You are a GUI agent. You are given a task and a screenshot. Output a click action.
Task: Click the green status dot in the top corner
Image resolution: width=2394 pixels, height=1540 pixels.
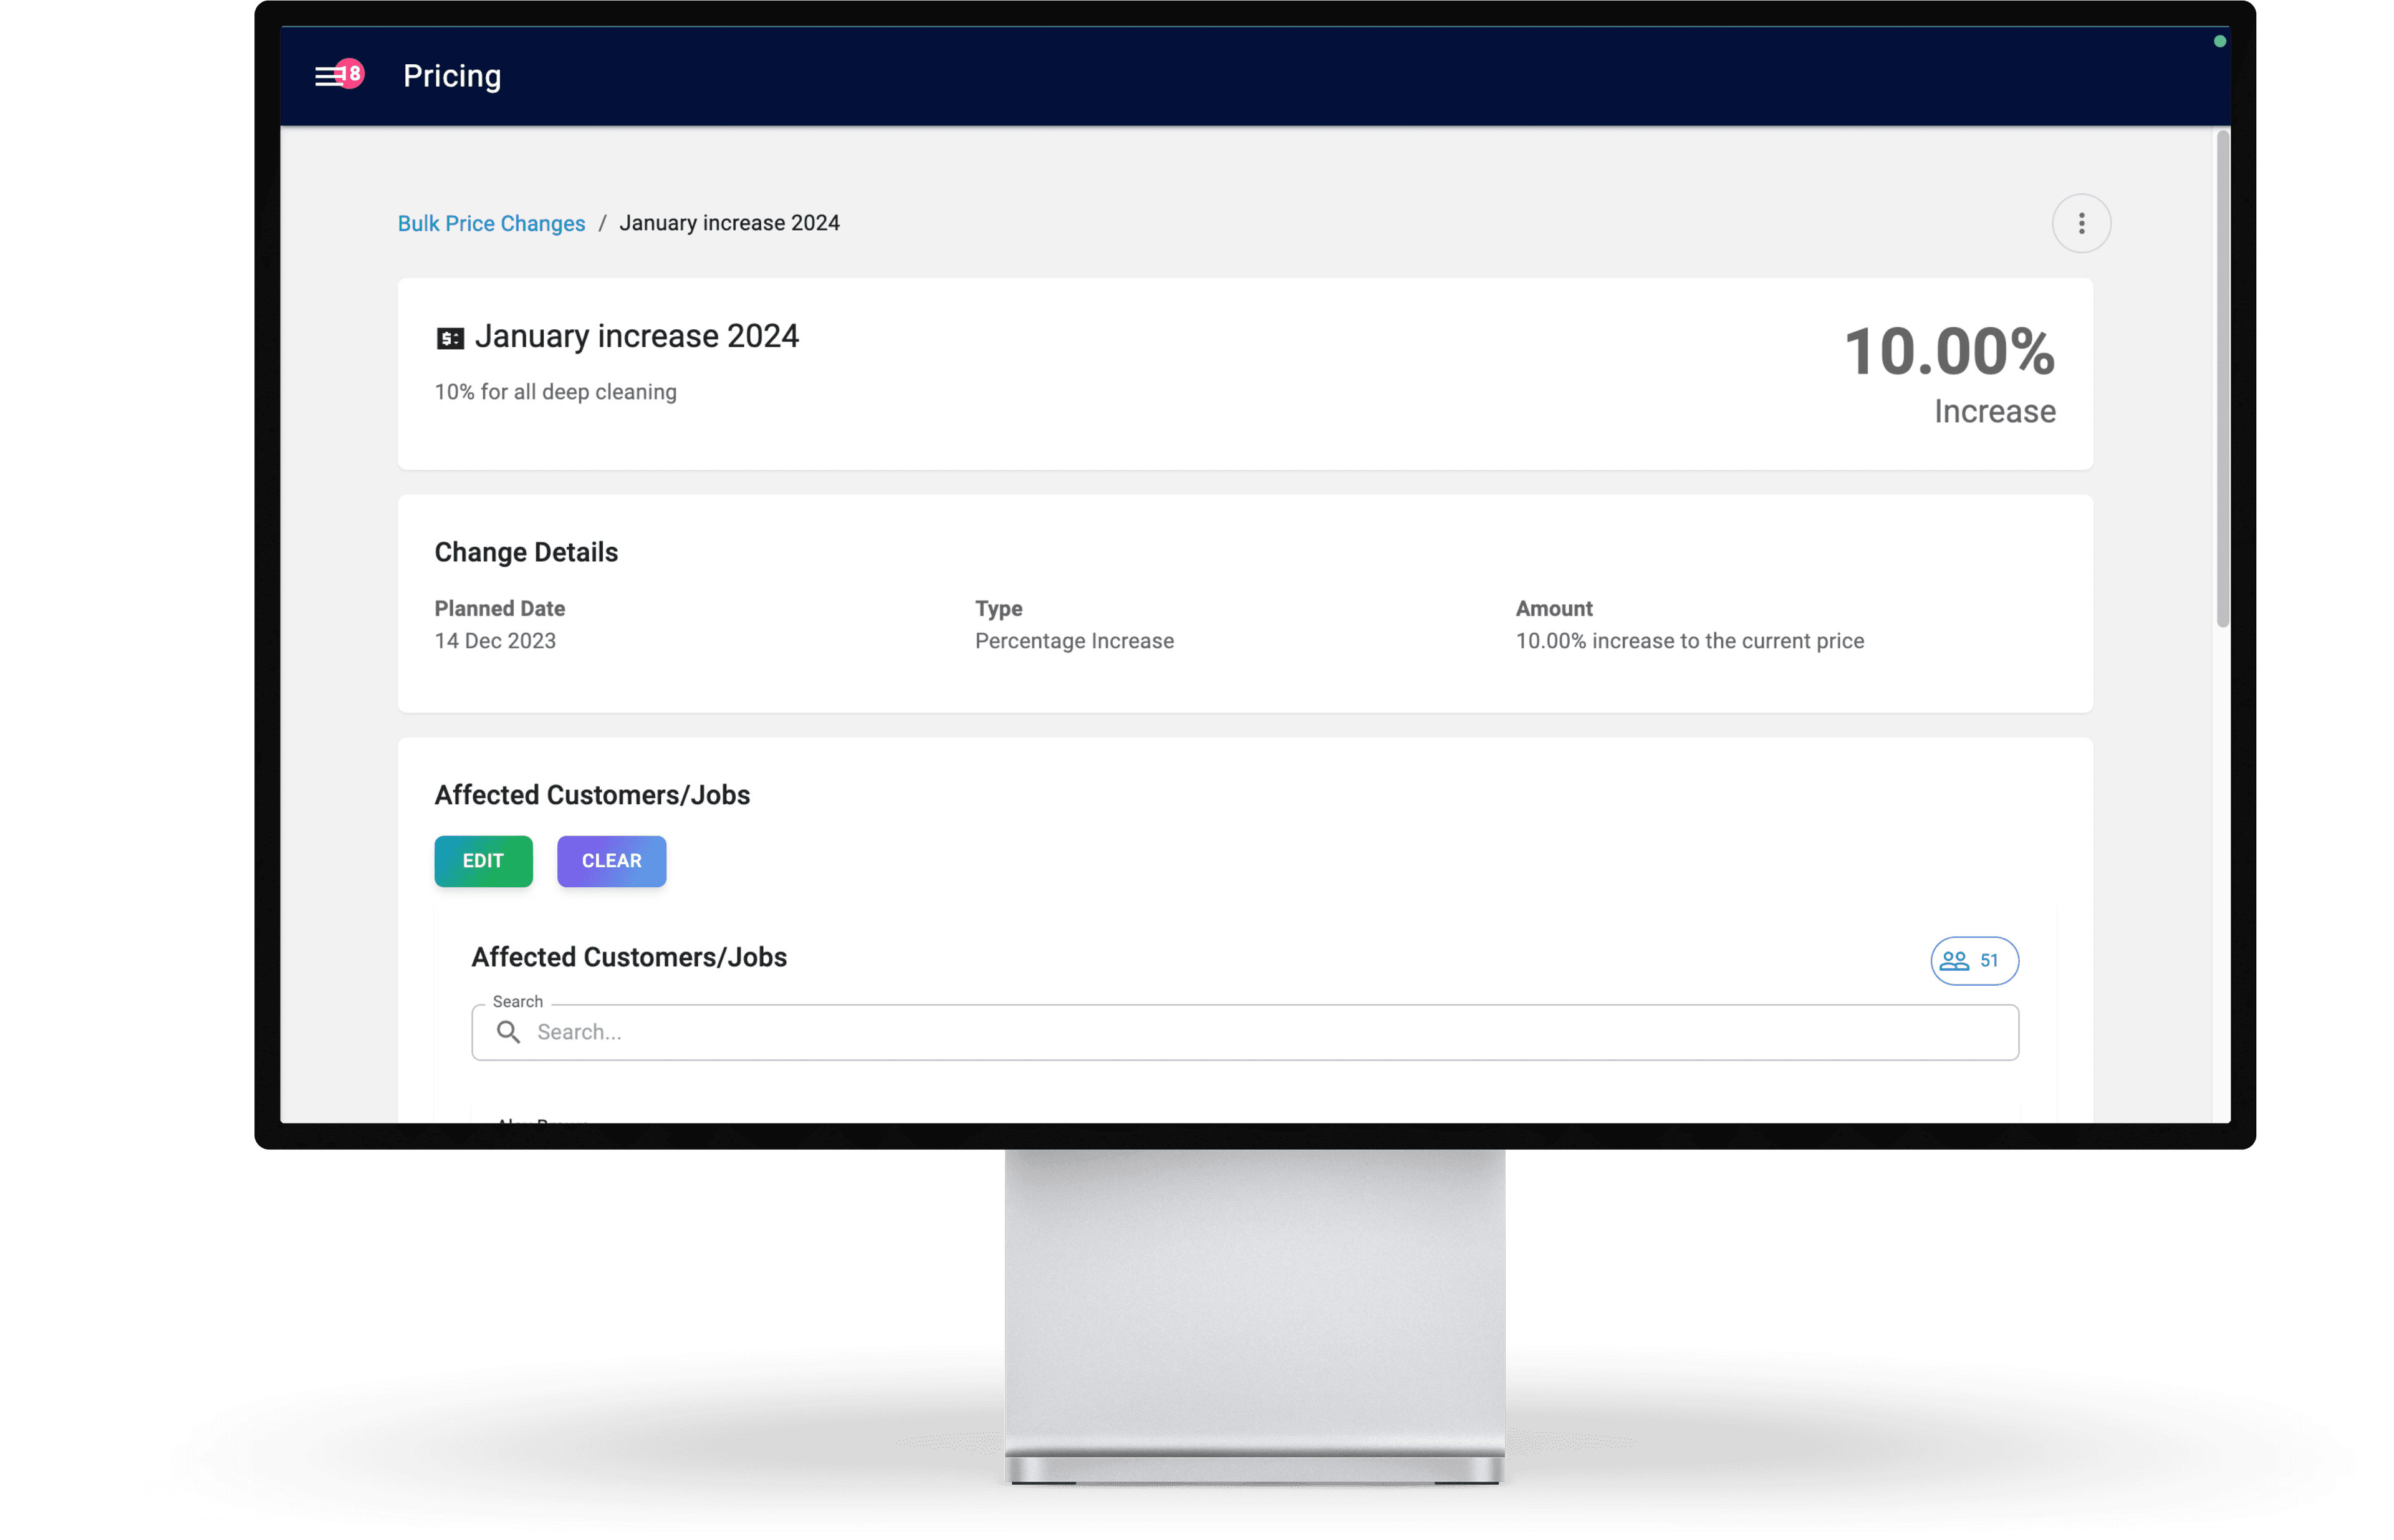point(2219,42)
